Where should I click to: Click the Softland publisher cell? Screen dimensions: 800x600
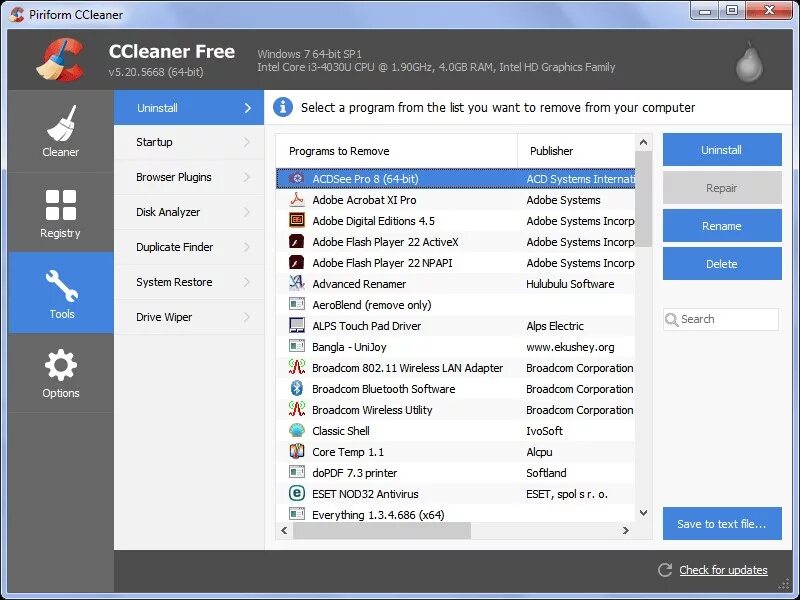click(546, 472)
